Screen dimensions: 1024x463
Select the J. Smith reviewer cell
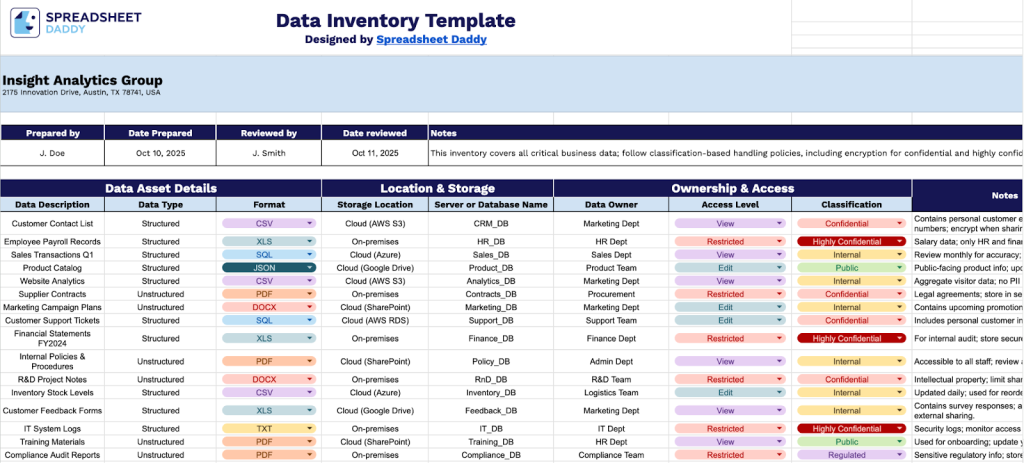[269, 153]
